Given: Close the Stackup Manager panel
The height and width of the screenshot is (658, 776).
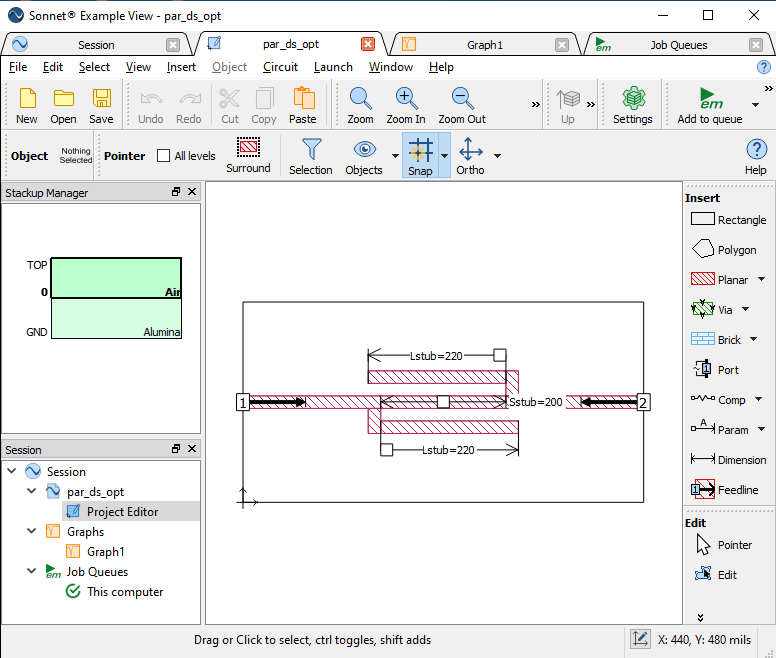Looking at the screenshot, I should click(x=192, y=192).
